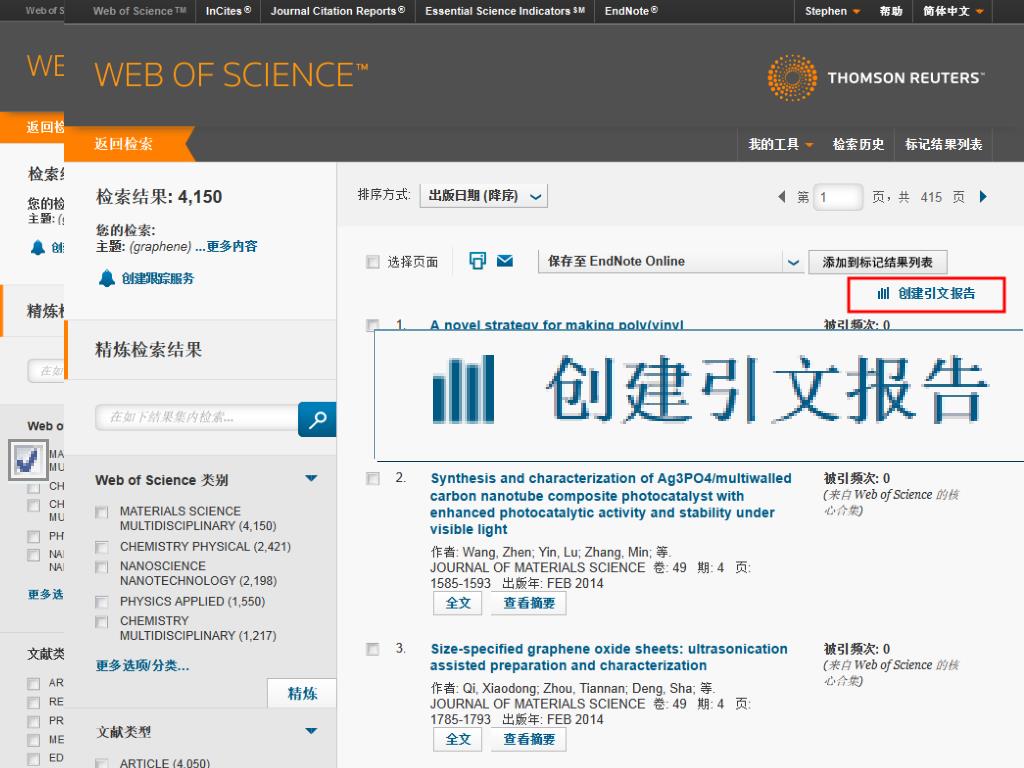Click the ...更多内容 link
This screenshot has width=1024, height=768.
(226, 246)
